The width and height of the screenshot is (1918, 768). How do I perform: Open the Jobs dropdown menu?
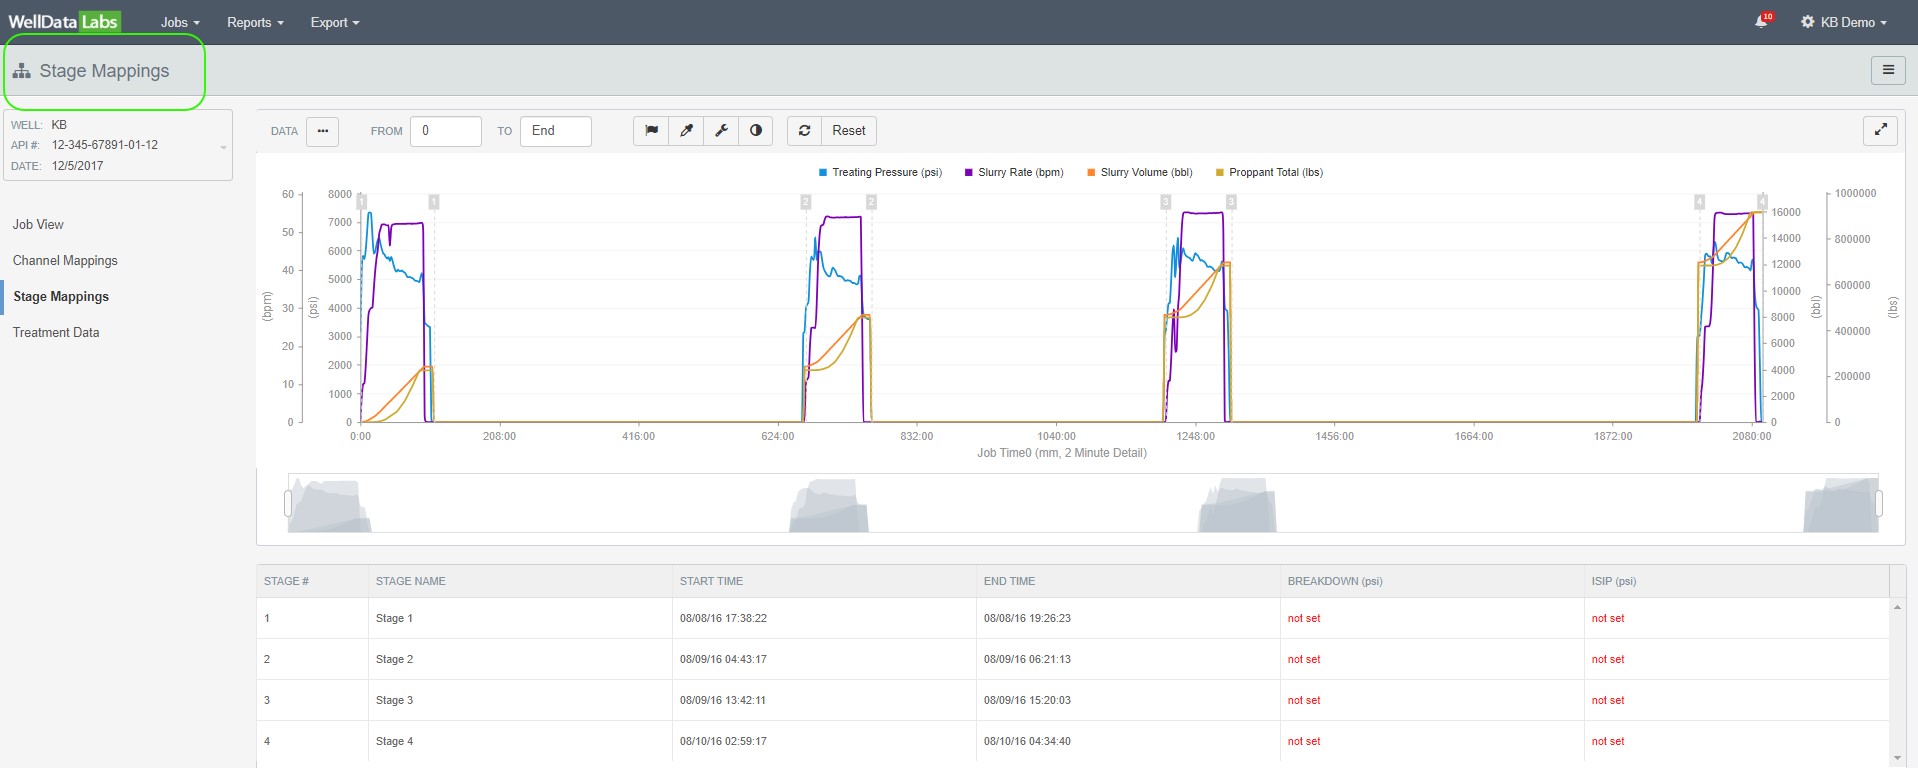tap(180, 22)
